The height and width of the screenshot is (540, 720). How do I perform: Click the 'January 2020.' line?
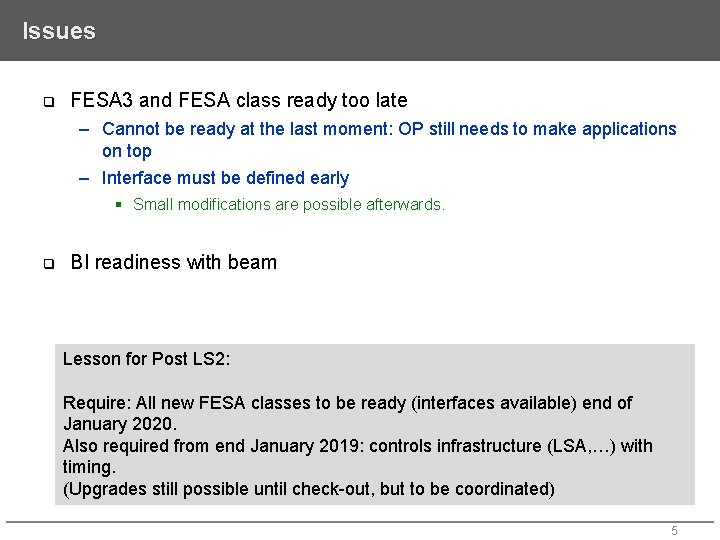[120, 423]
